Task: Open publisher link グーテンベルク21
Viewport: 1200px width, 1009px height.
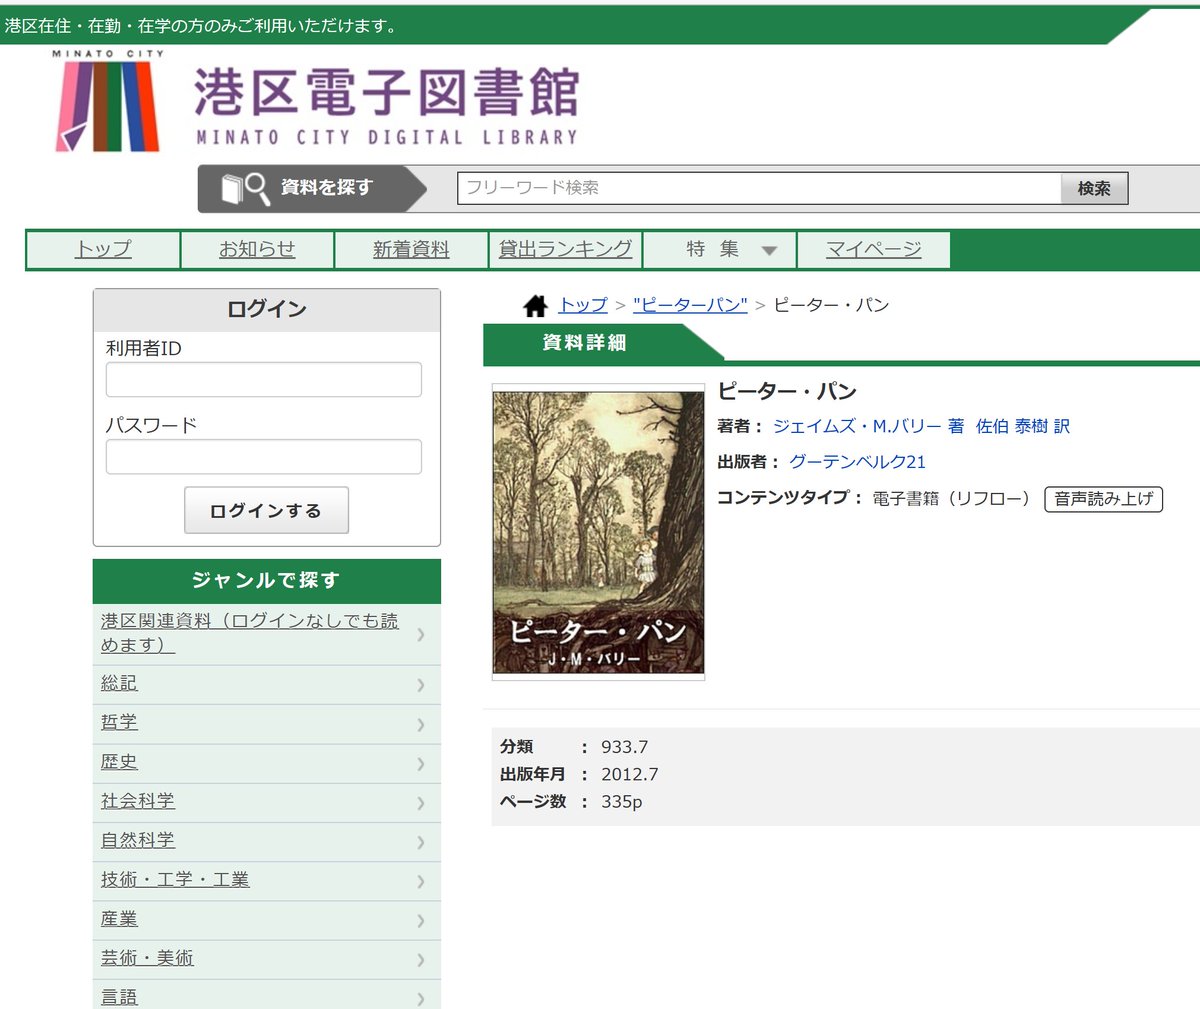Action: click(x=857, y=461)
